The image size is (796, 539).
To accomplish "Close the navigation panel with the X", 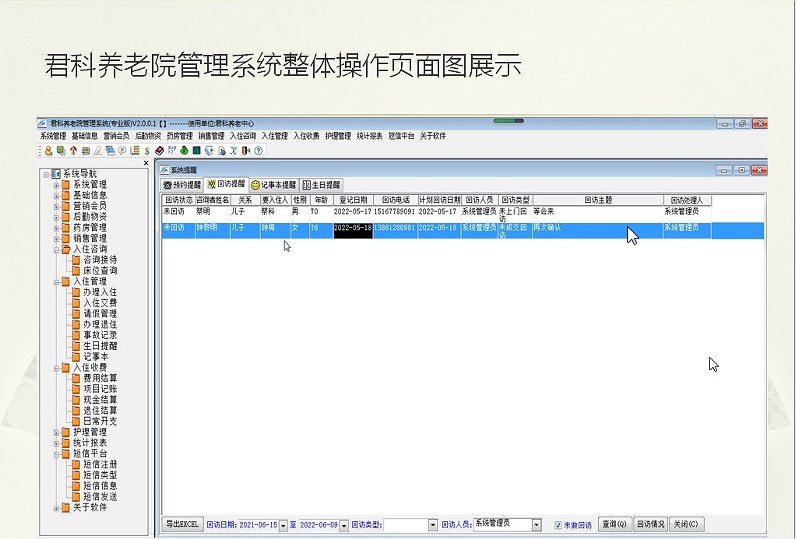I will 146,163.
